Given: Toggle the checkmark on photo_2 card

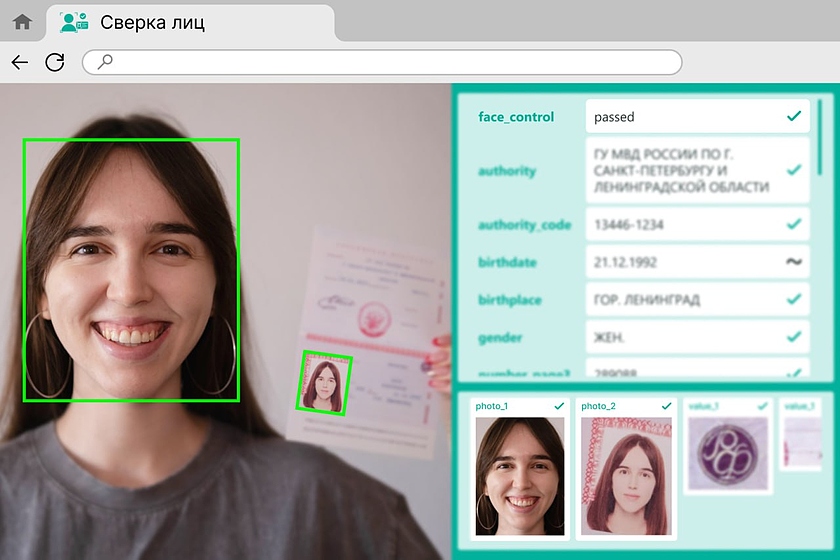Looking at the screenshot, I should coord(666,406).
